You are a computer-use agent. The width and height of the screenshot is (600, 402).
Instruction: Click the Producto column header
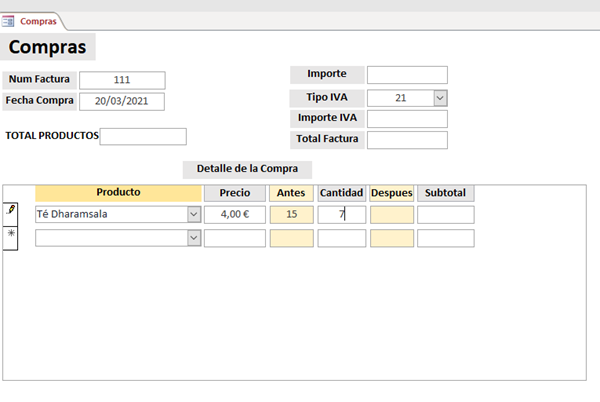click(x=118, y=192)
